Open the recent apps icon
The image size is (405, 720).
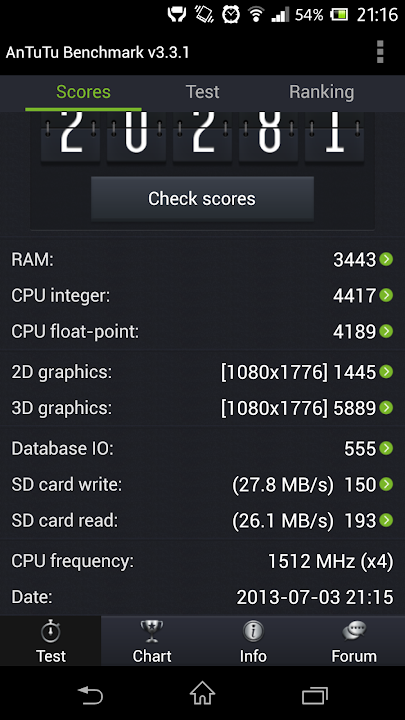tap(315, 695)
